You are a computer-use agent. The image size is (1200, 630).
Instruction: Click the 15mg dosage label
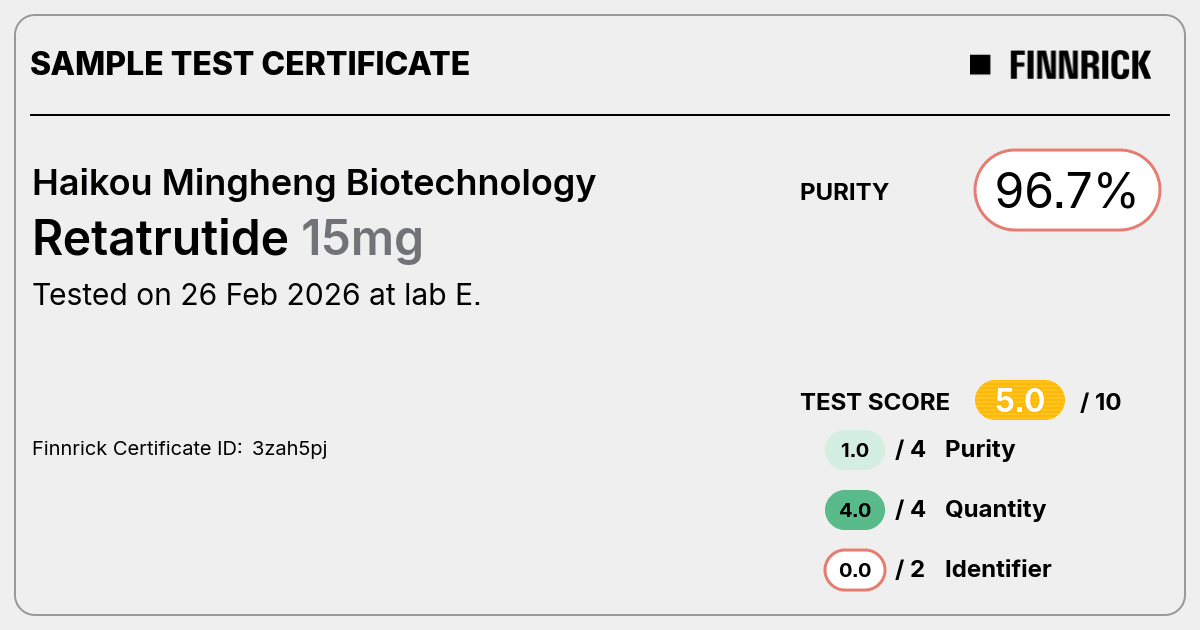pos(362,240)
